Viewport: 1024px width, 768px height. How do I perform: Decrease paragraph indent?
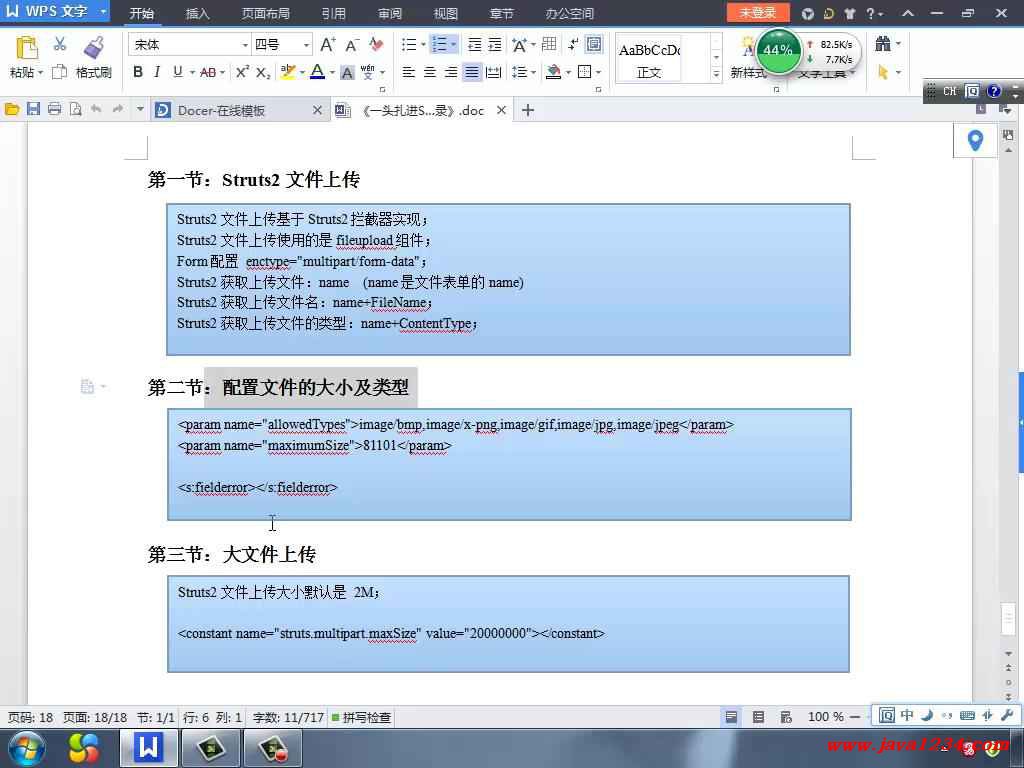[x=475, y=44]
